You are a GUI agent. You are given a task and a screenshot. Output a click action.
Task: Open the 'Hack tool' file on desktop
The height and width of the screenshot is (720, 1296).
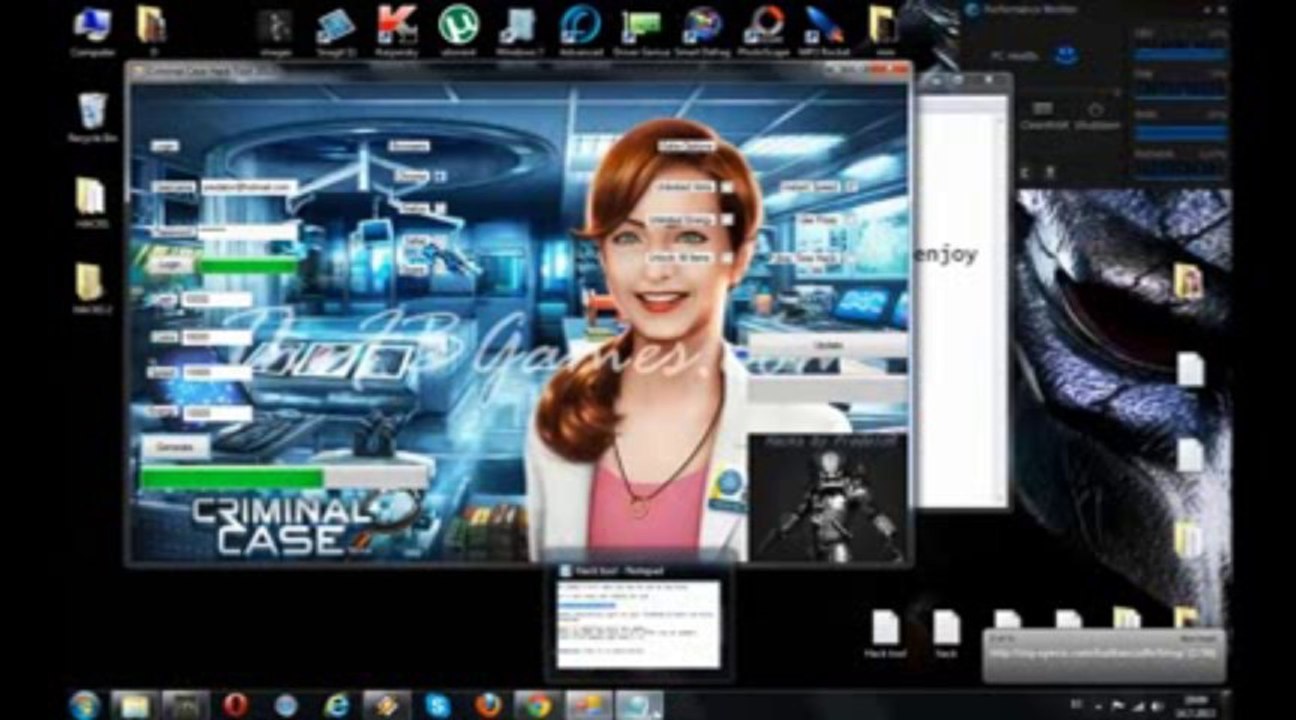click(885, 634)
